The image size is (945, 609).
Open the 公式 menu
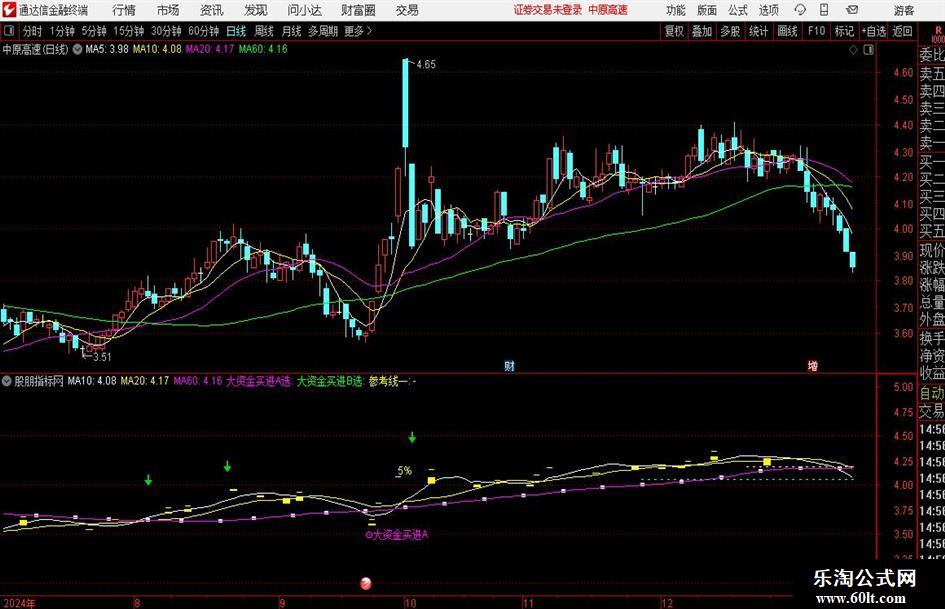pyautogui.click(x=737, y=10)
